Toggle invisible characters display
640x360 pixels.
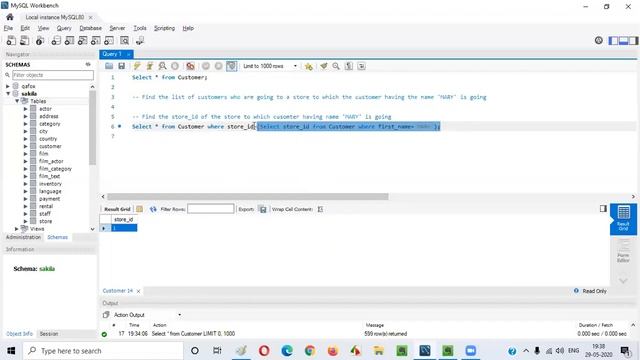tap(349, 66)
